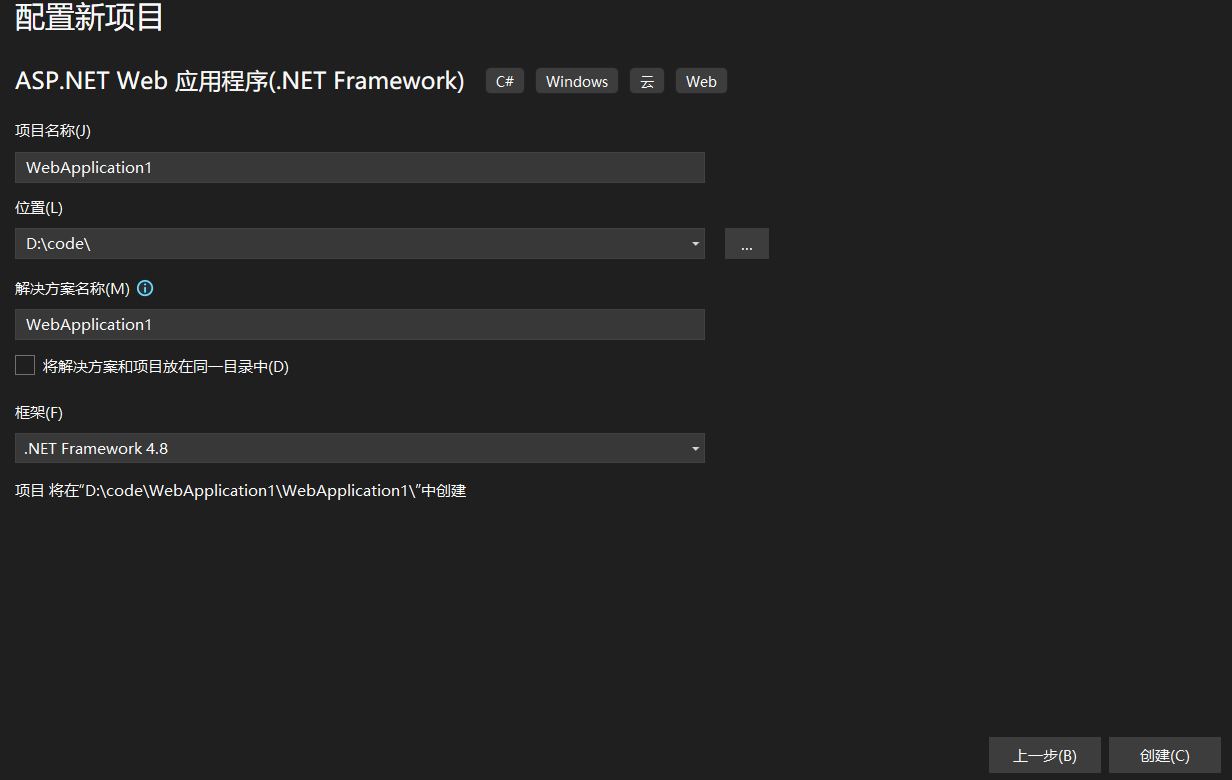Select the .NET Framework 4.8 combo box
1232x780 pixels.
350,449
